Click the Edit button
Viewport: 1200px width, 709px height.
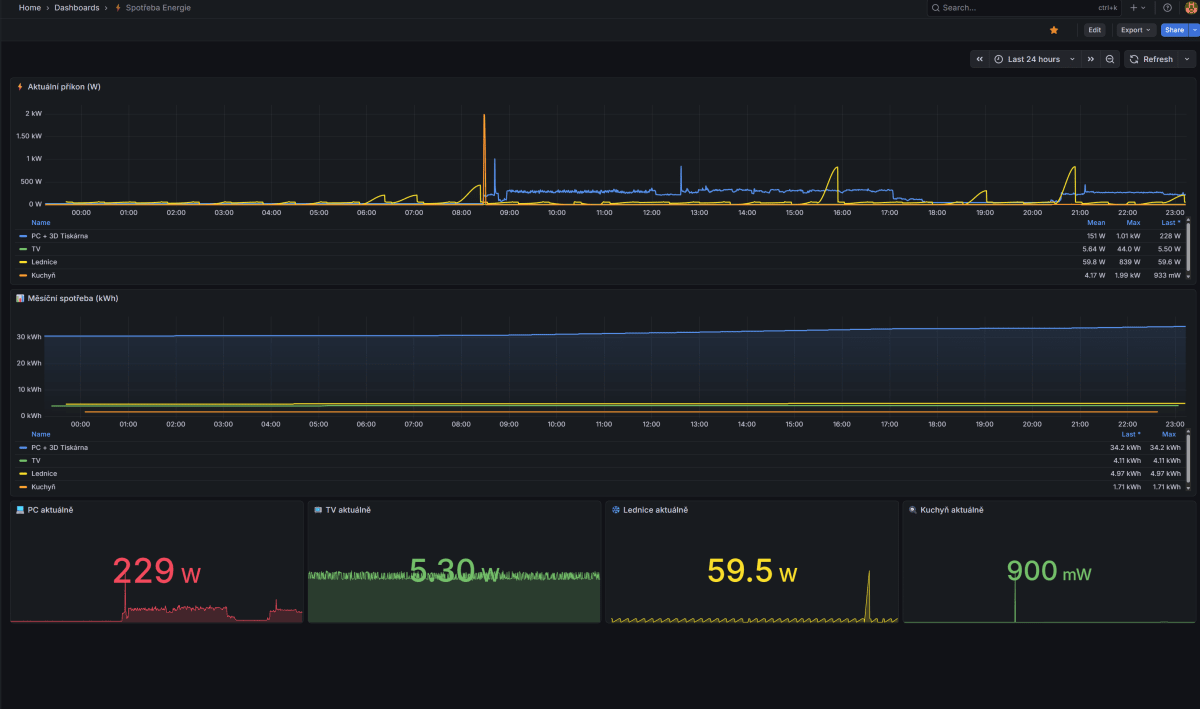click(1095, 30)
